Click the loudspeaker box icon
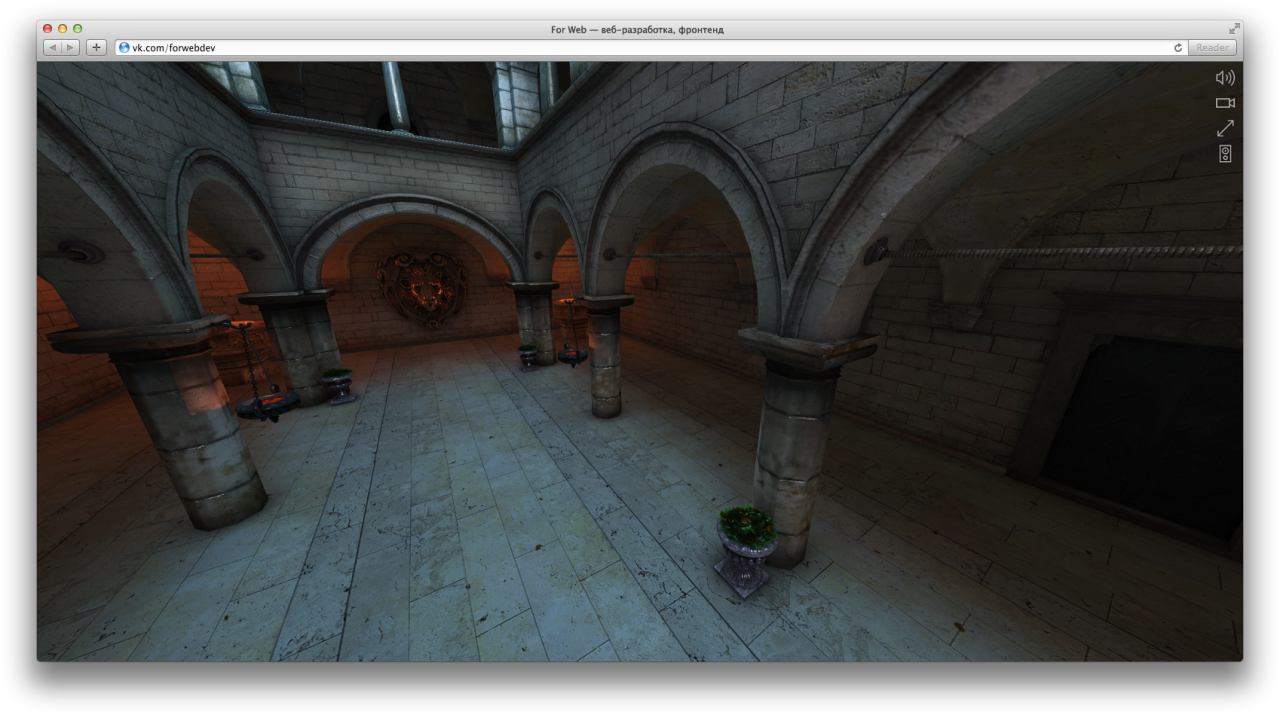This screenshot has height=715, width=1280. point(1225,154)
